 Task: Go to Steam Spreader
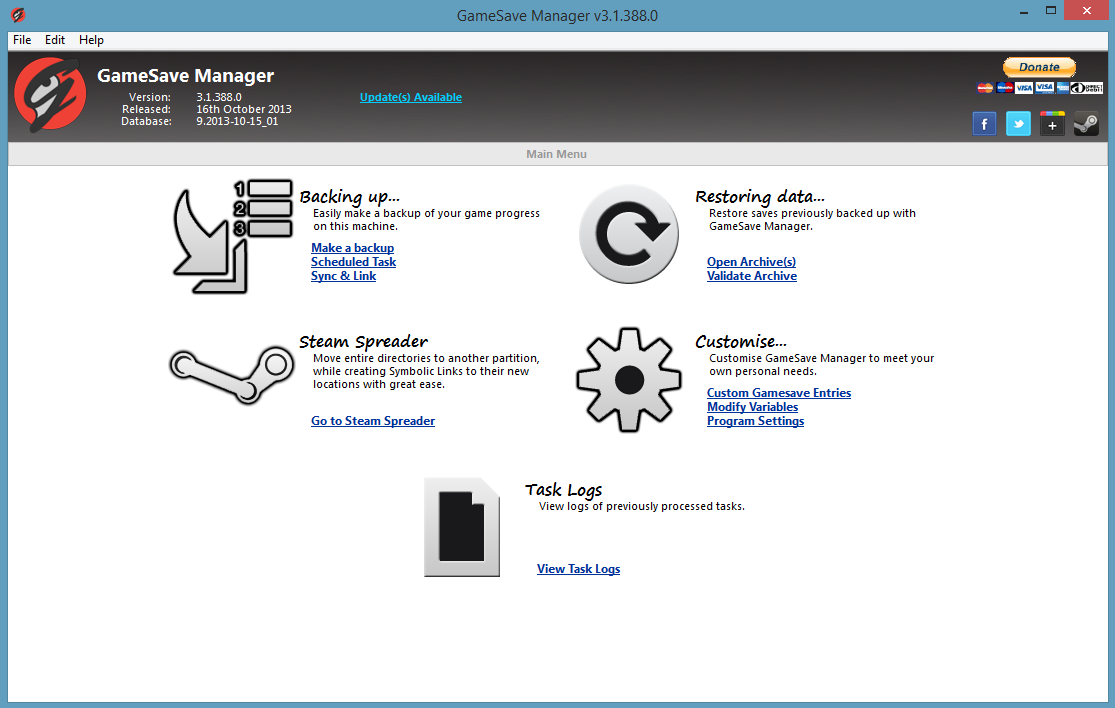[x=373, y=421]
